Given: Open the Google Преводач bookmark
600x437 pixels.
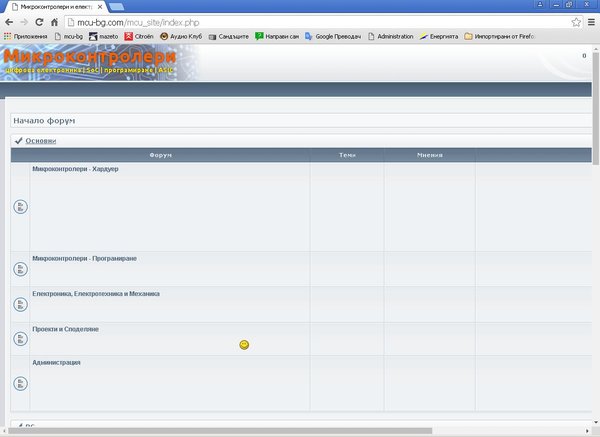Looking at the screenshot, I should tap(333, 36).
